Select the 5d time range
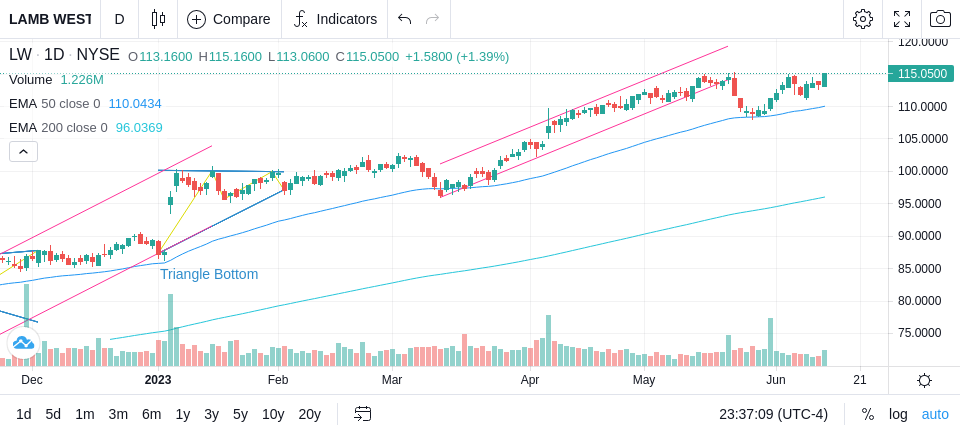Viewport: 960px width, 433px height. click(53, 415)
